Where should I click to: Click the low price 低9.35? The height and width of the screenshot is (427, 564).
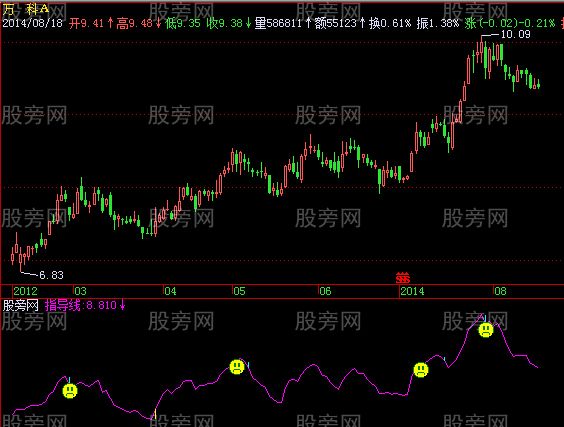coord(182,23)
